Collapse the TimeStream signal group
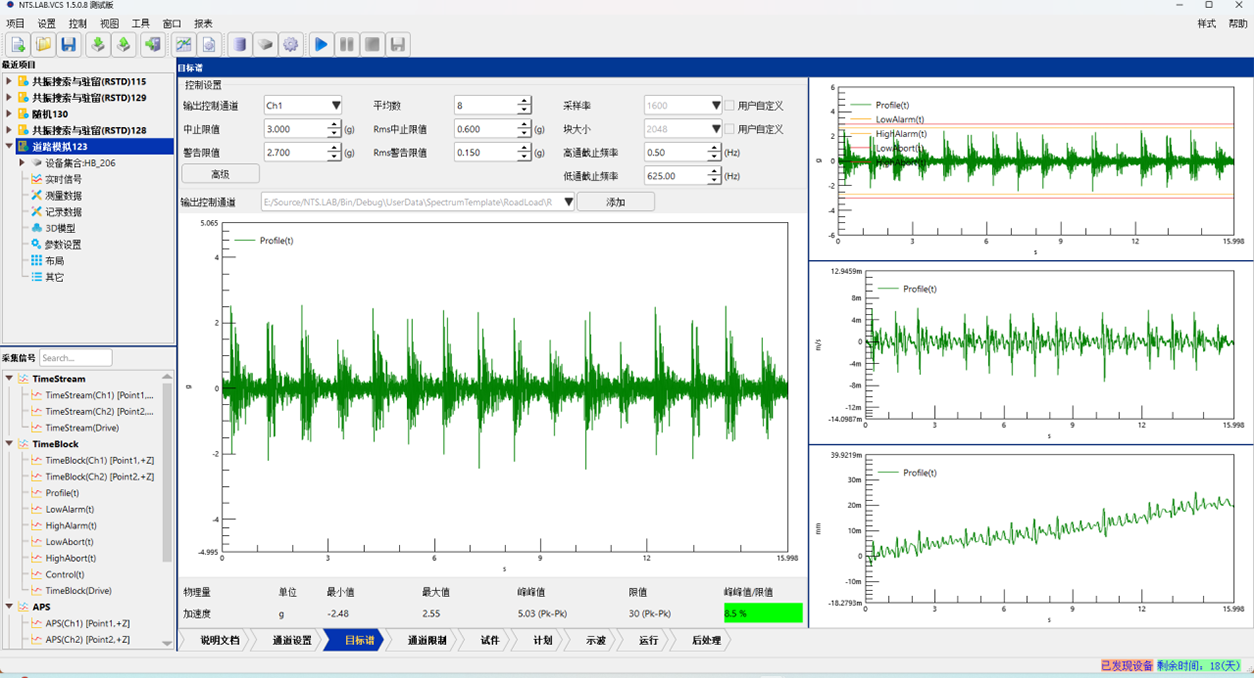This screenshot has width=1254, height=678. click(9, 379)
